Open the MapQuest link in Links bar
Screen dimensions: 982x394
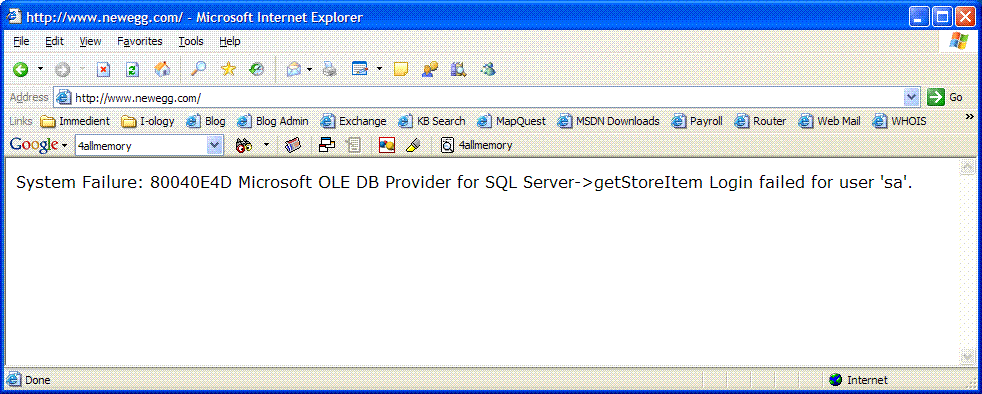click(512, 122)
